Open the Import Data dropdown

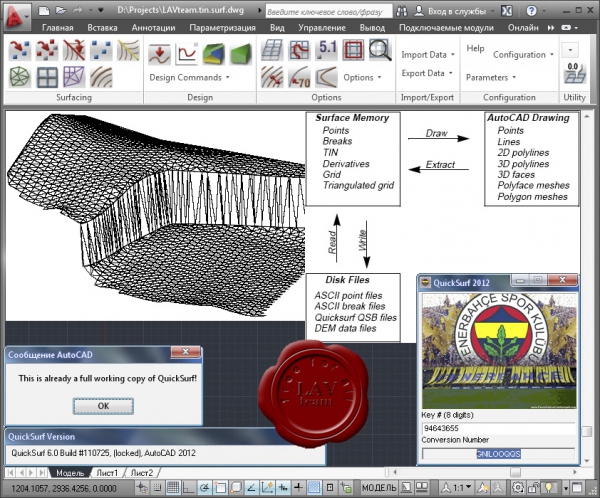pos(427,55)
